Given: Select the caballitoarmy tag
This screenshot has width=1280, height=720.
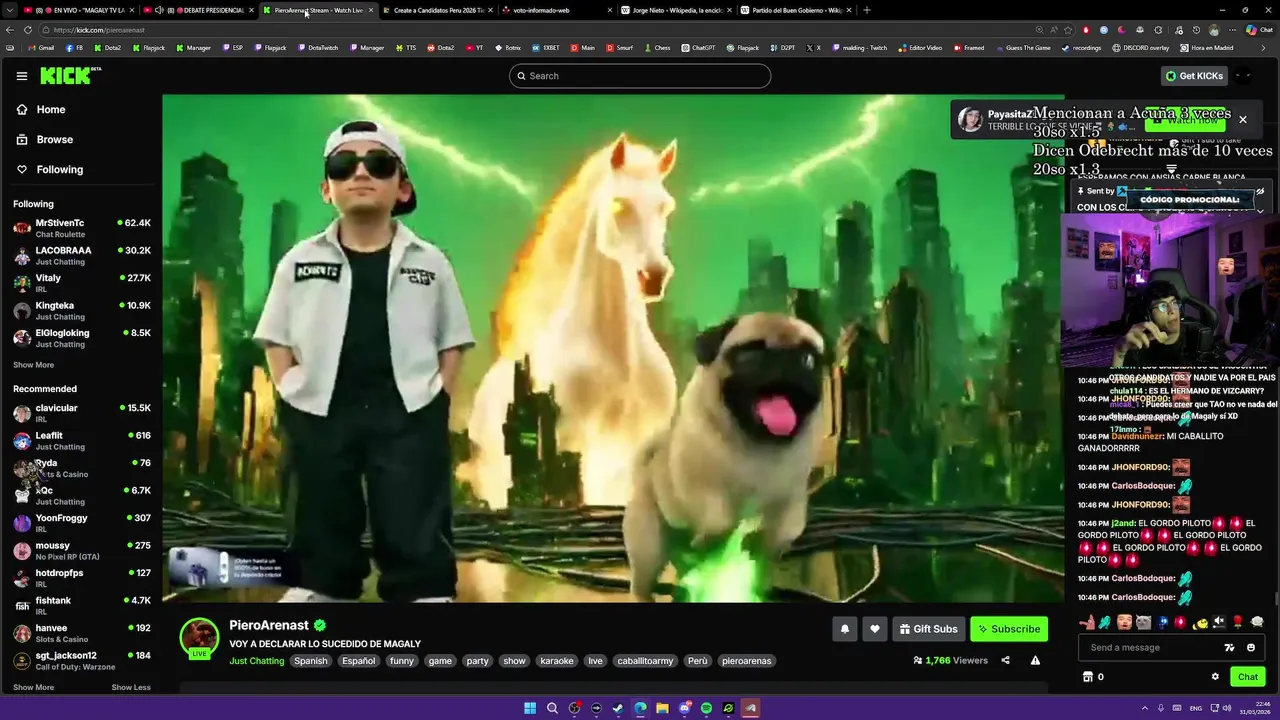Looking at the screenshot, I should point(645,661).
